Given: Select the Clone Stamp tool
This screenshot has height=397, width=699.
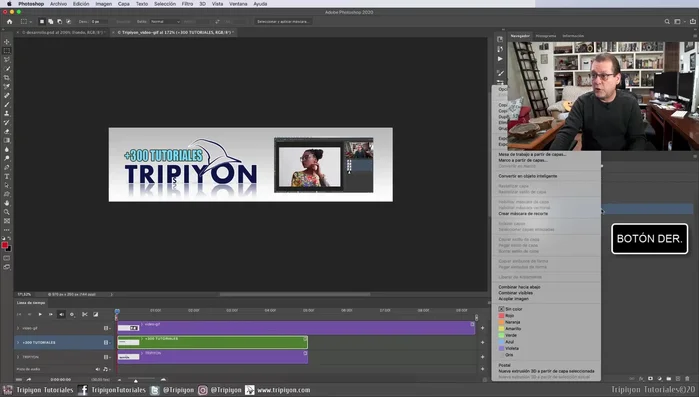Looking at the screenshot, I should point(7,114).
